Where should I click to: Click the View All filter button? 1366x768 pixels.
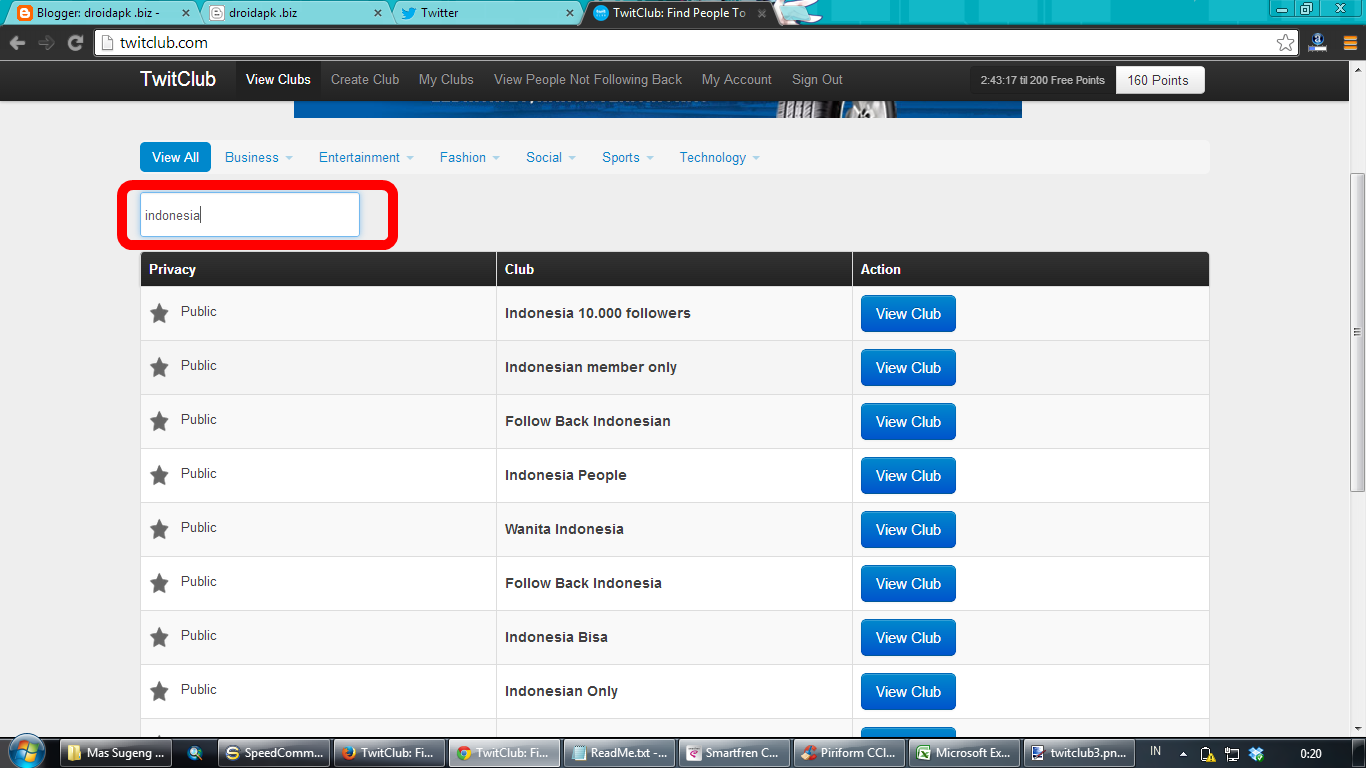pyautogui.click(x=175, y=157)
